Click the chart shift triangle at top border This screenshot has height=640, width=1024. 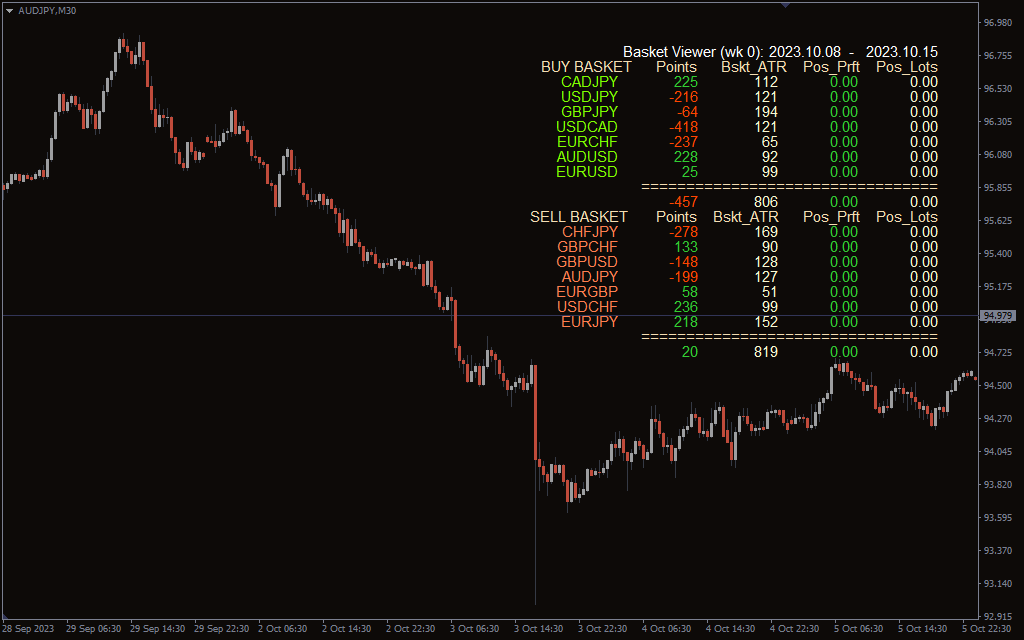(786, 5)
